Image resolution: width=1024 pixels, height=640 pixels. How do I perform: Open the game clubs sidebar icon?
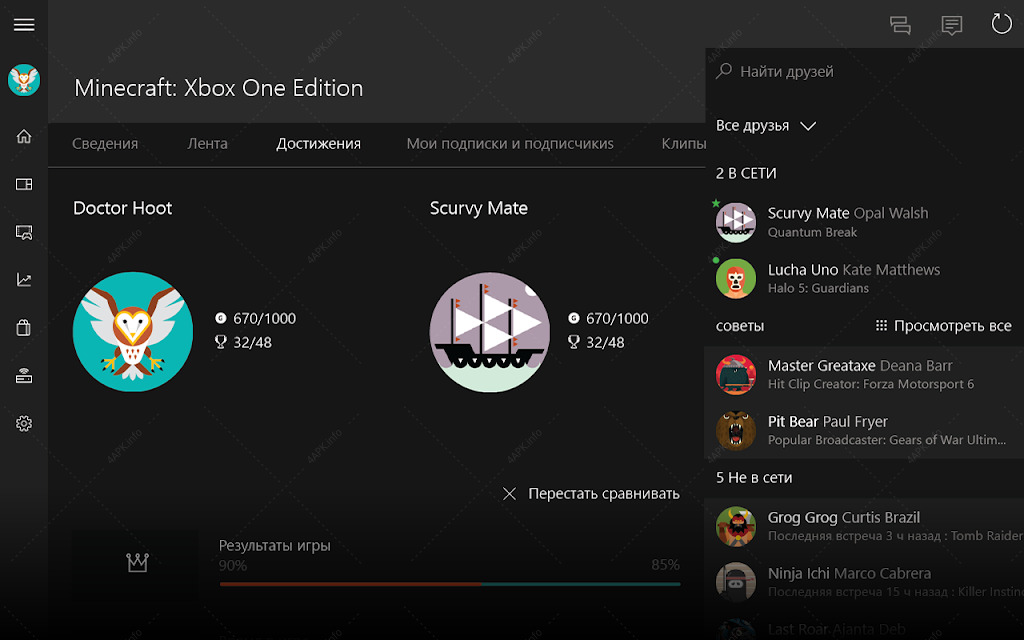(x=24, y=232)
